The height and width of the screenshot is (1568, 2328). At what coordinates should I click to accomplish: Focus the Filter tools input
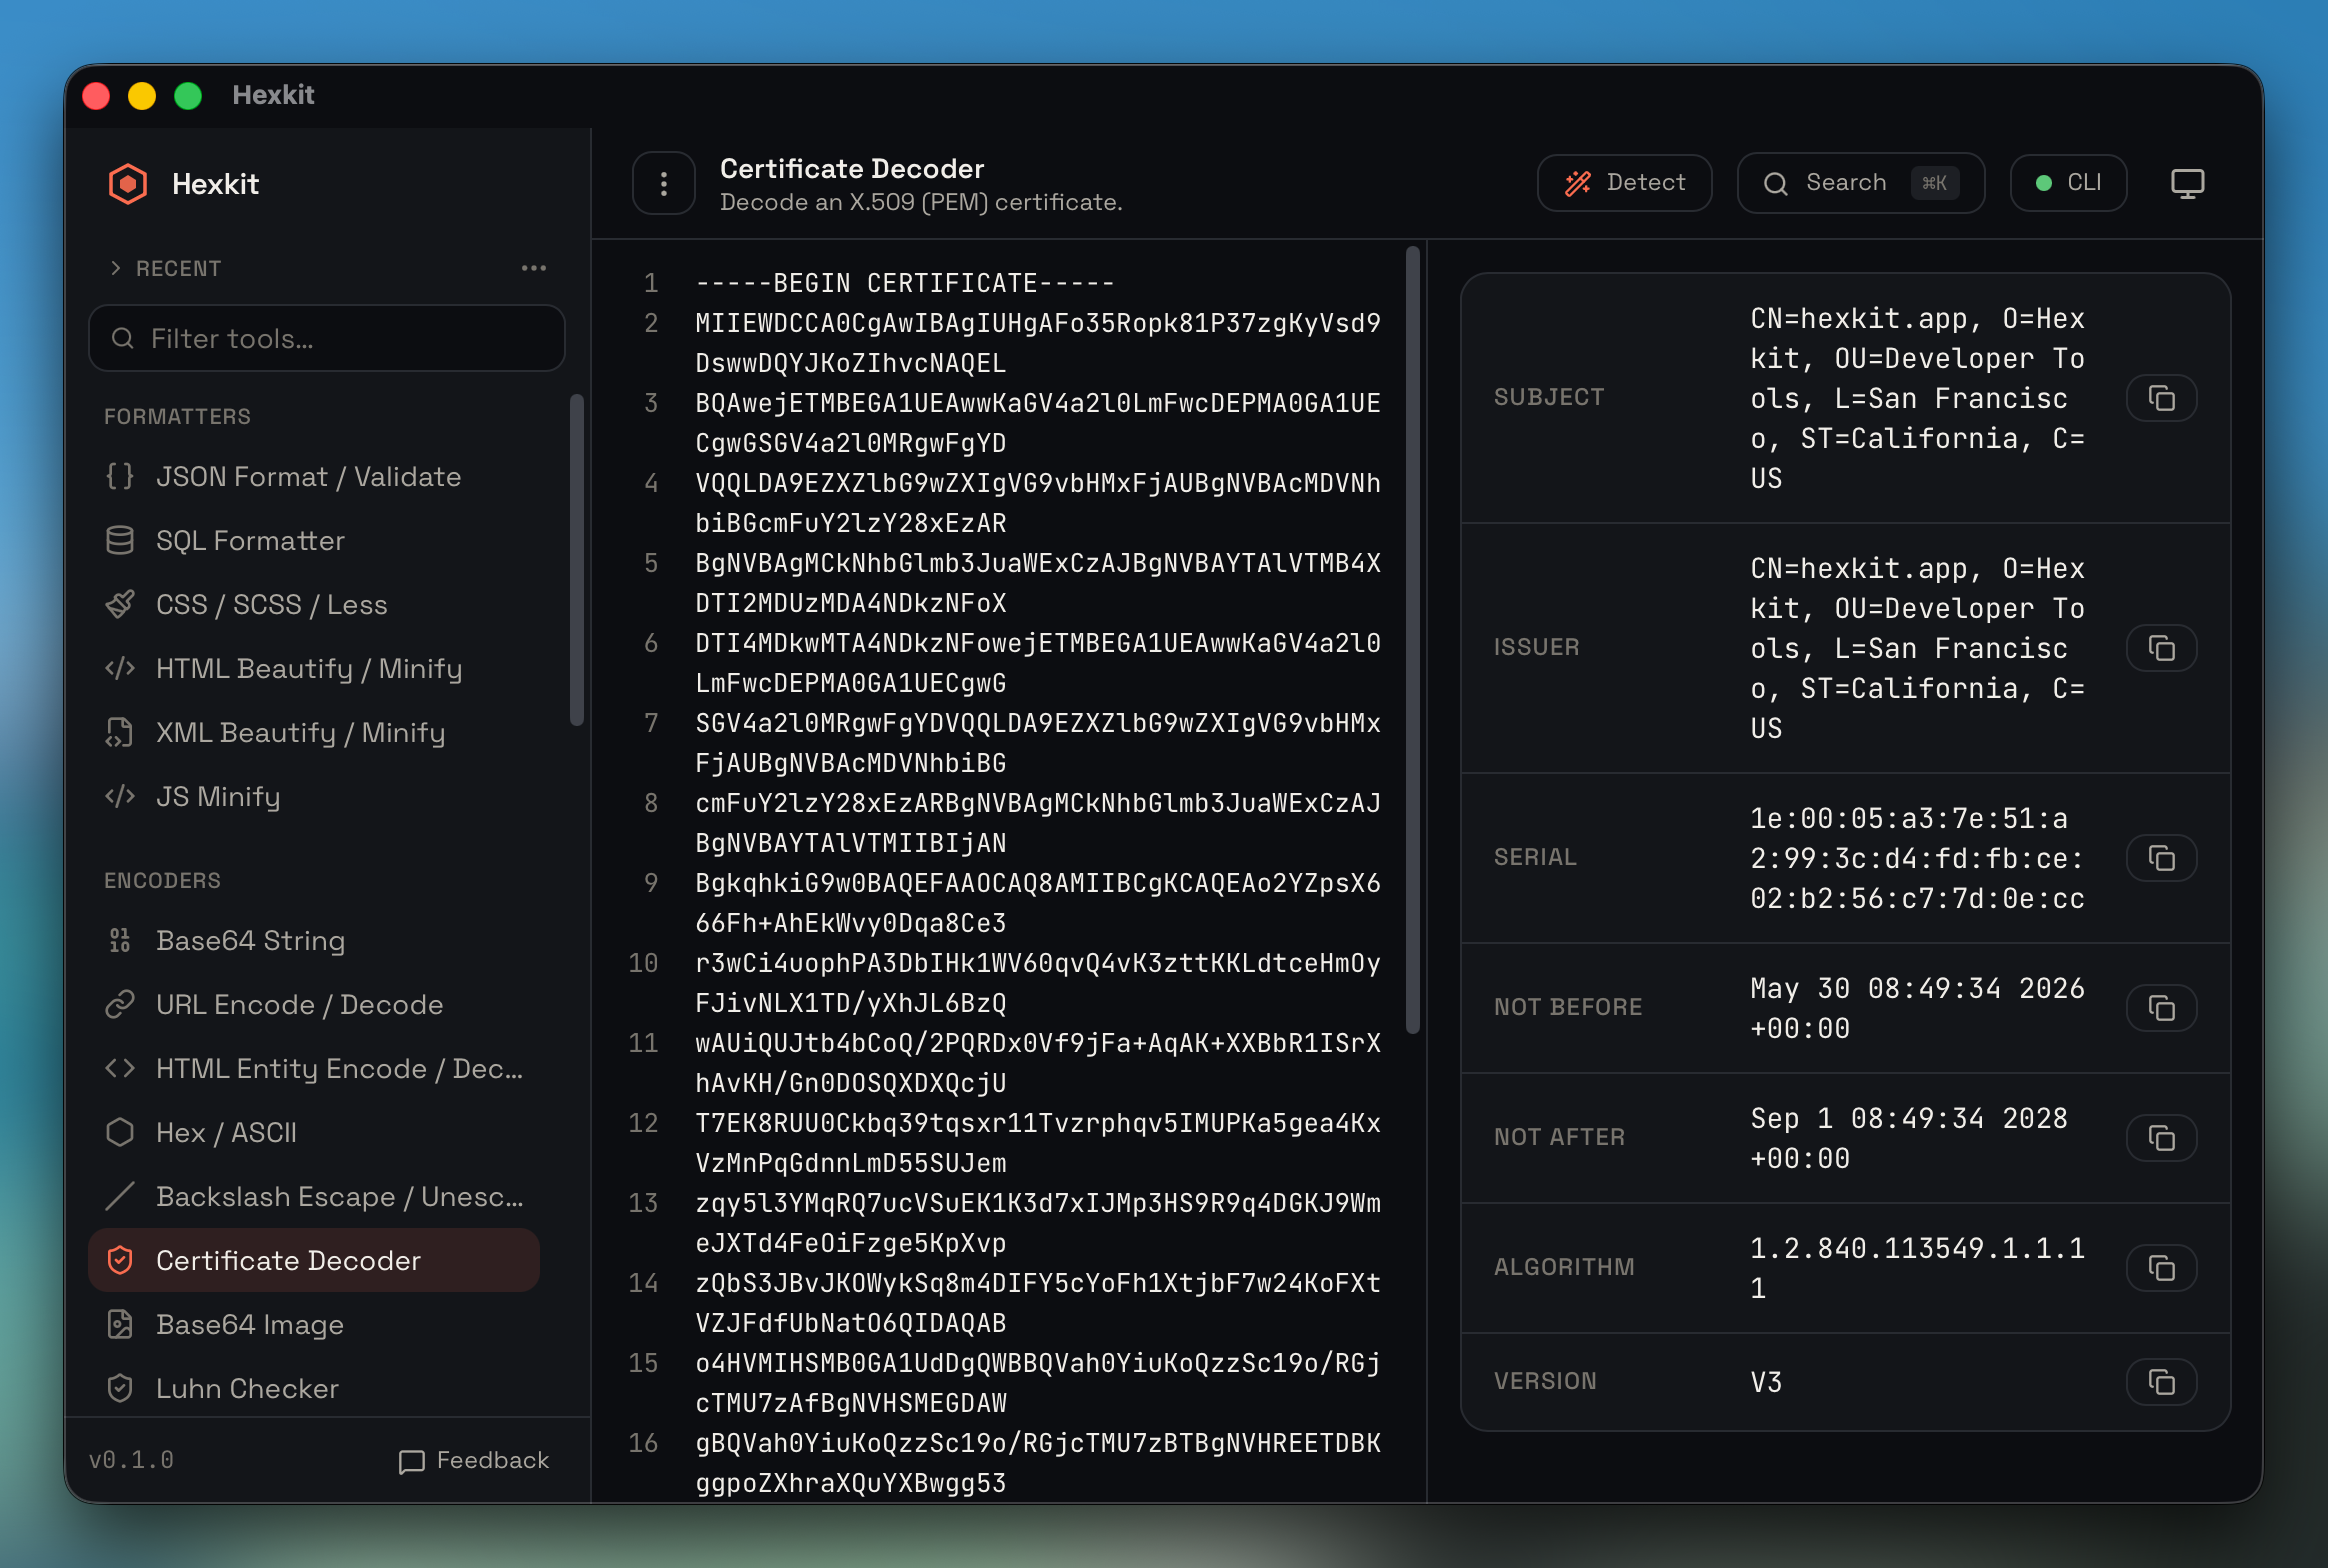[327, 338]
